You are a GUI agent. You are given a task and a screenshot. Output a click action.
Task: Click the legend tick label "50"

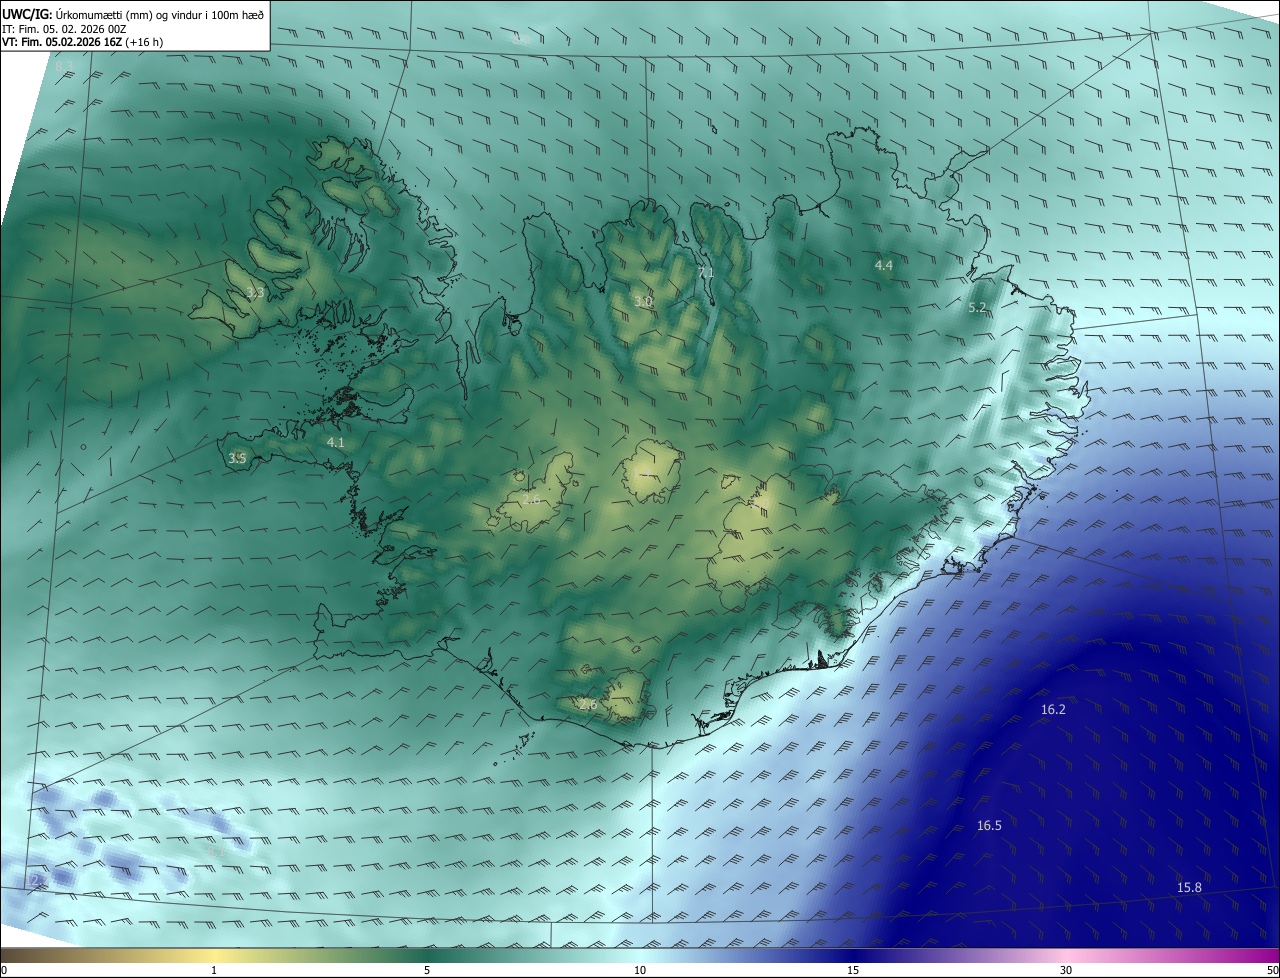tap(1272, 970)
